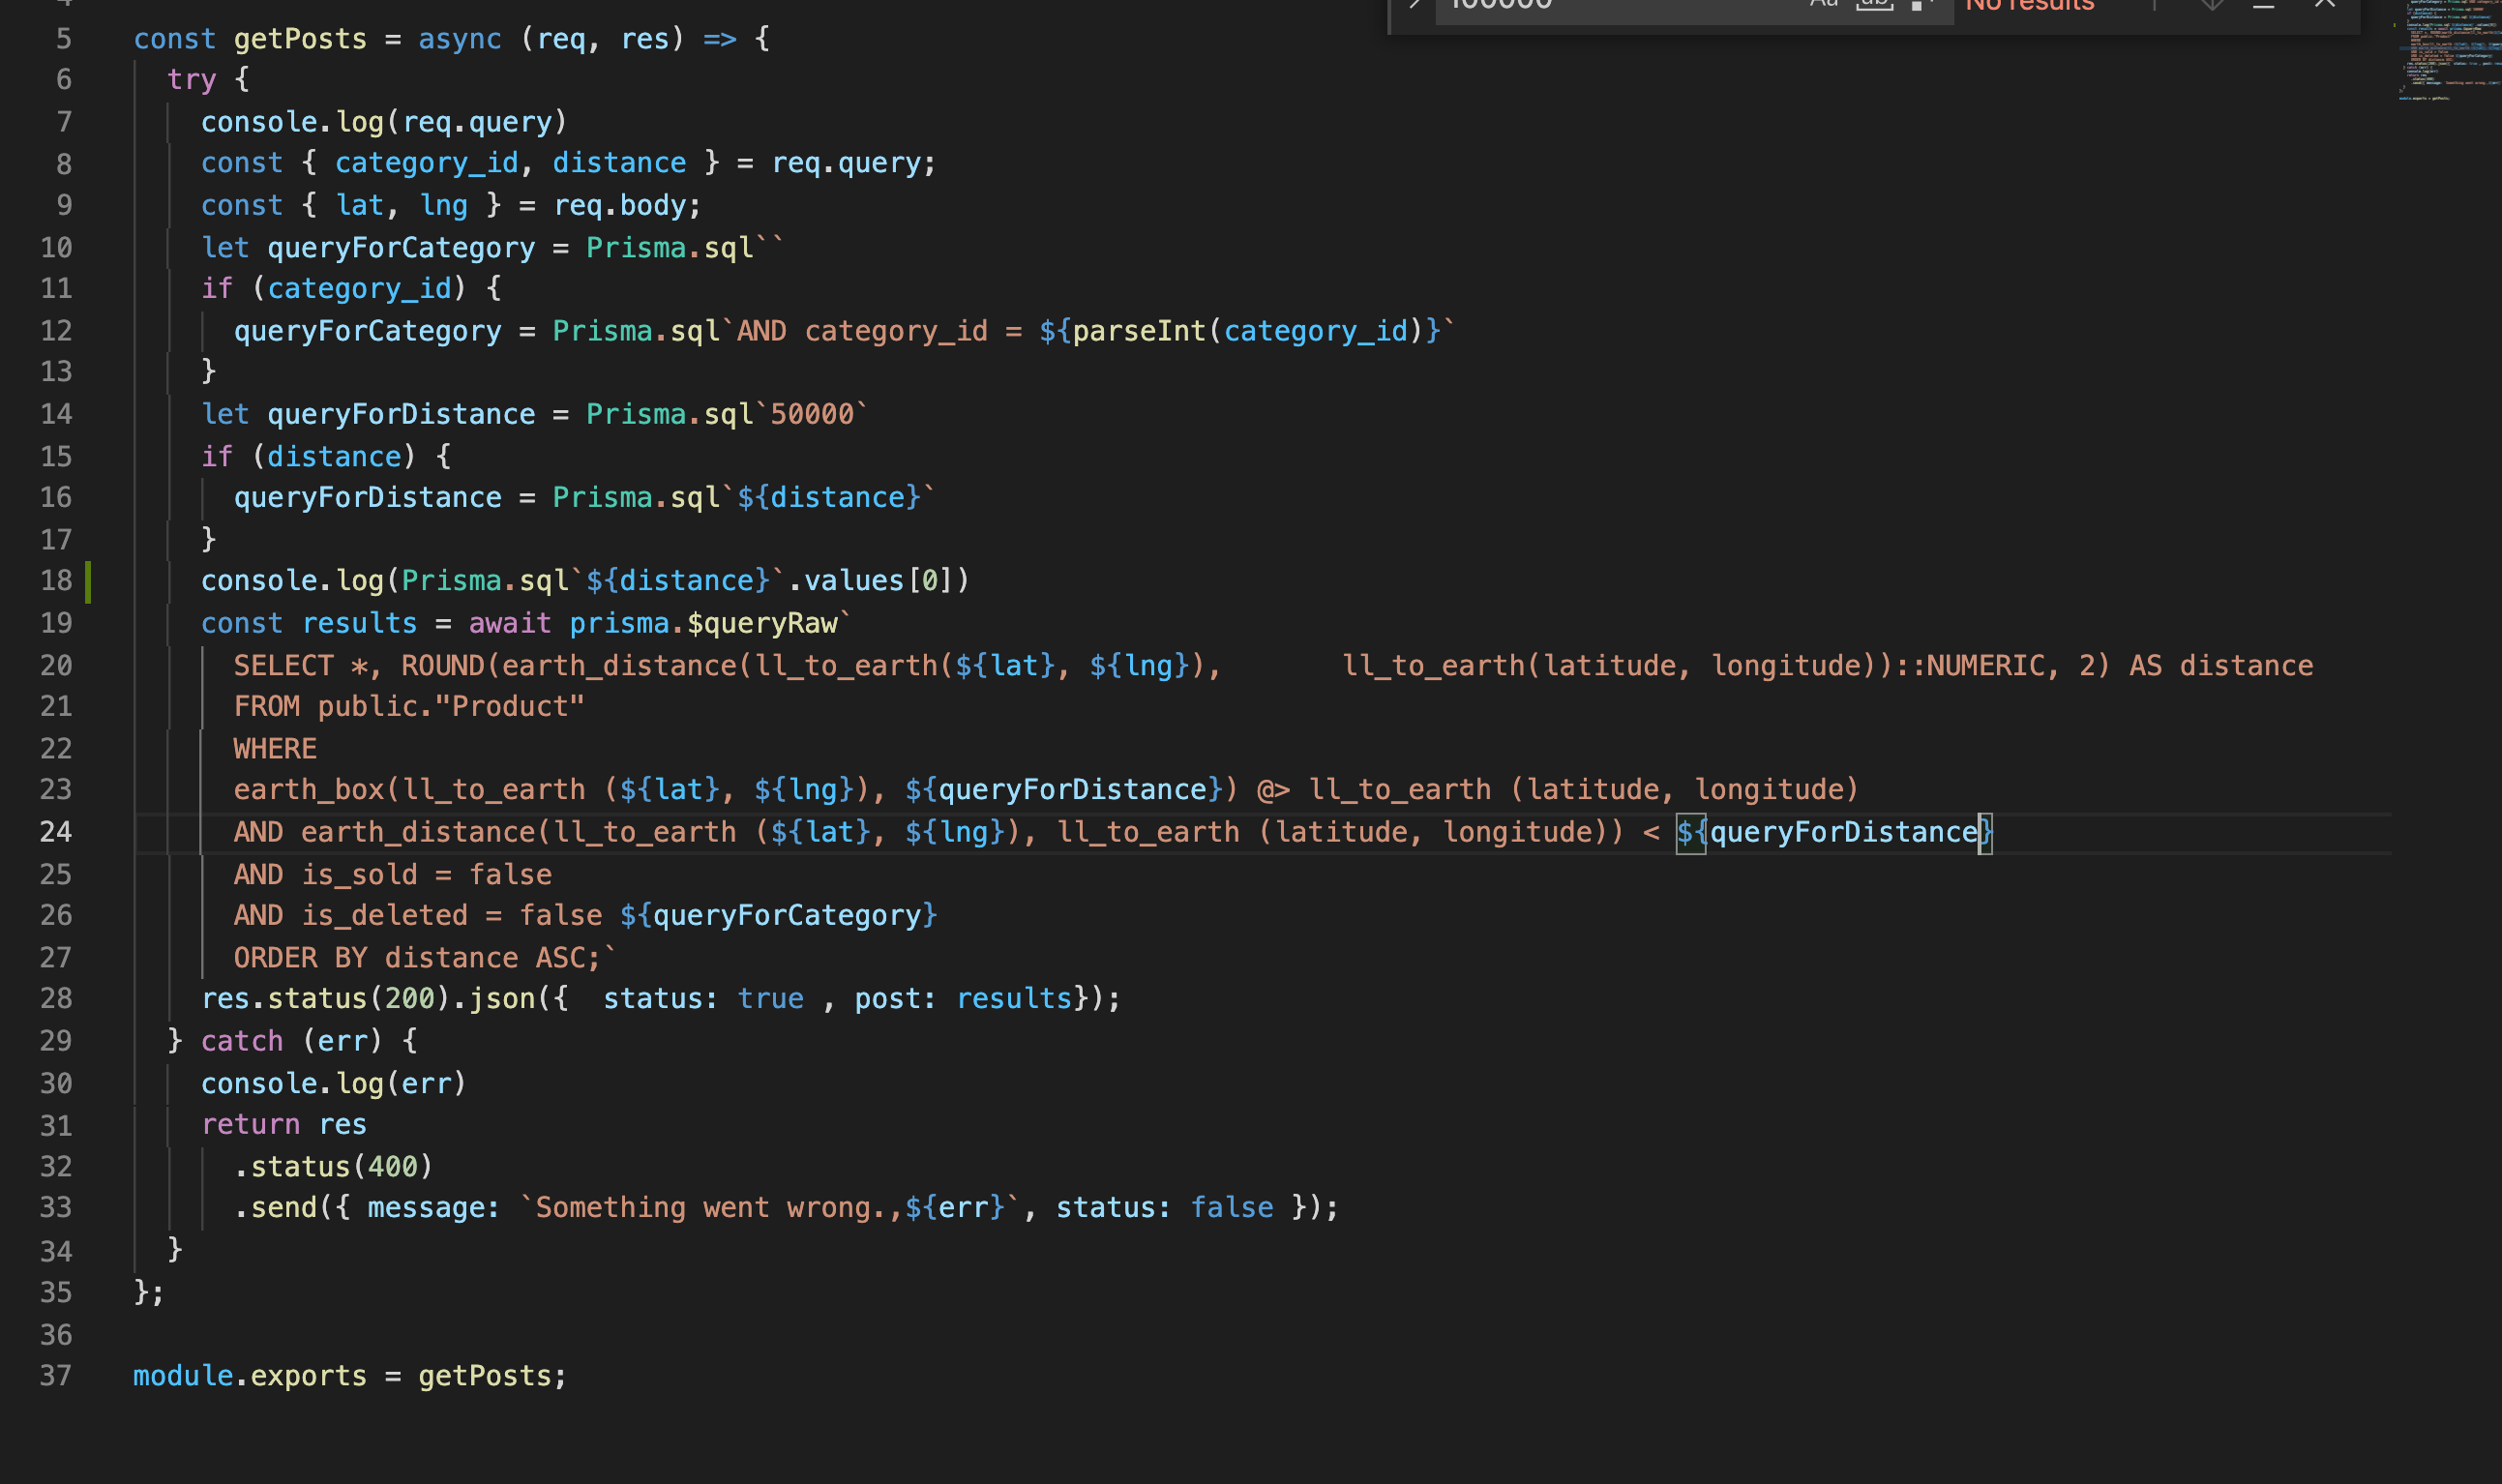This screenshot has width=2502, height=1484.
Task: Click the 'return' keyword on line 31
Action: click(251, 1125)
